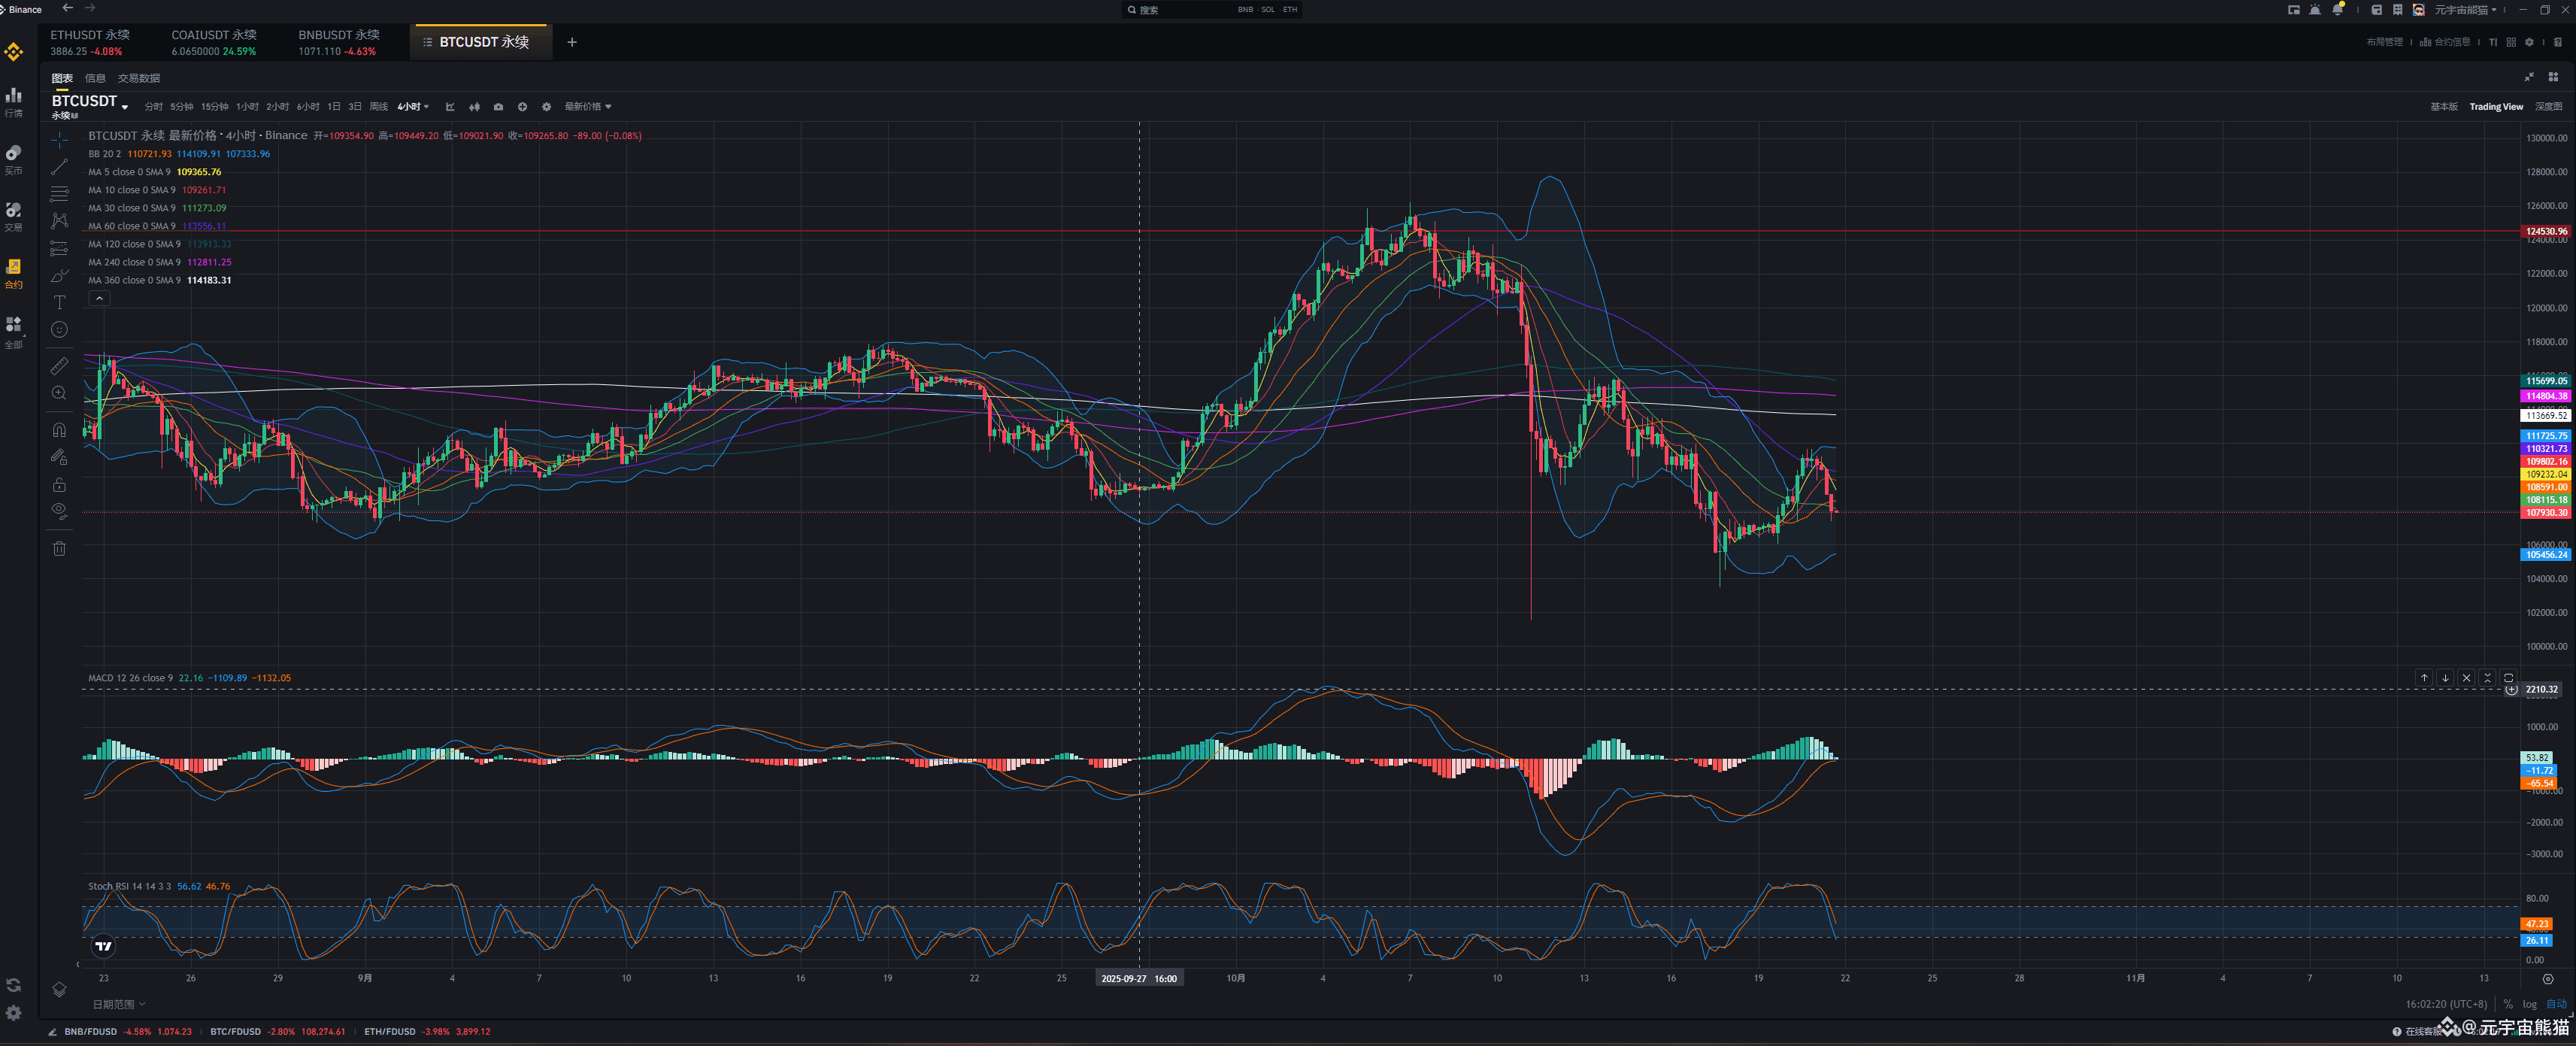Toggle log scale on price axis
This screenshot has height=1046, width=2576.
[x=2529, y=1004]
